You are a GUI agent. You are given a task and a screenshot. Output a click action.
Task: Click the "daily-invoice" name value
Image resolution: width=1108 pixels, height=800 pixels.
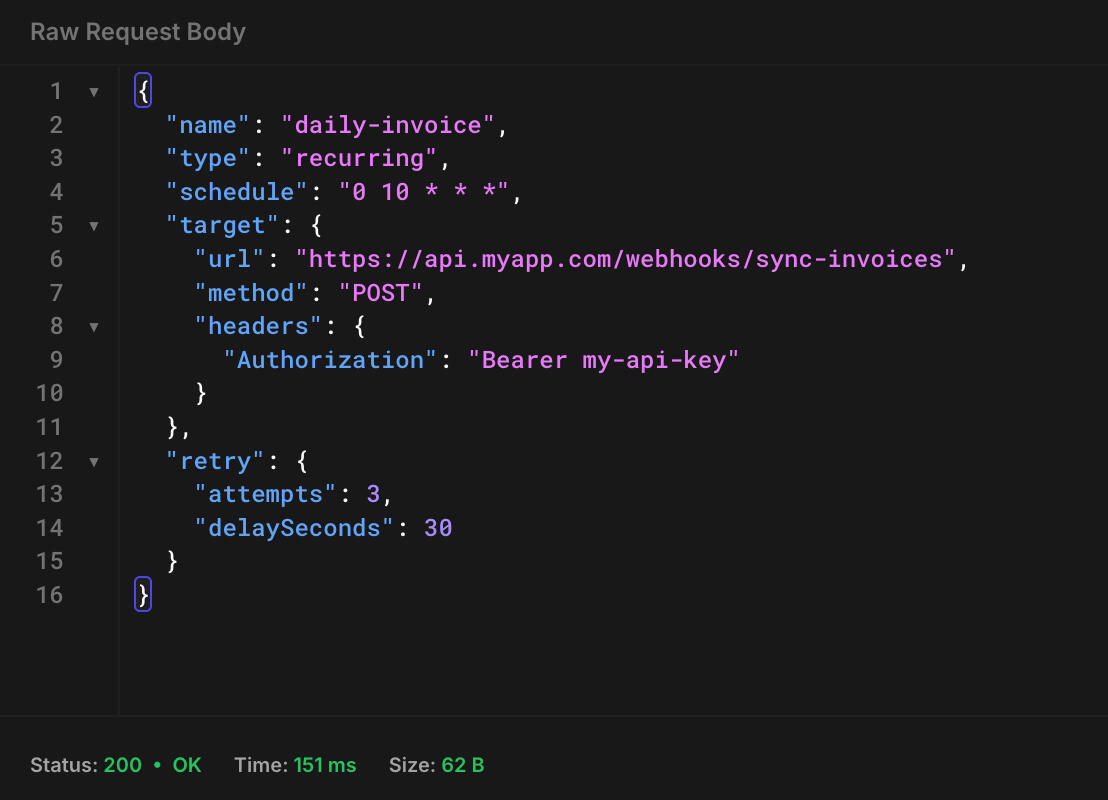[388, 125]
